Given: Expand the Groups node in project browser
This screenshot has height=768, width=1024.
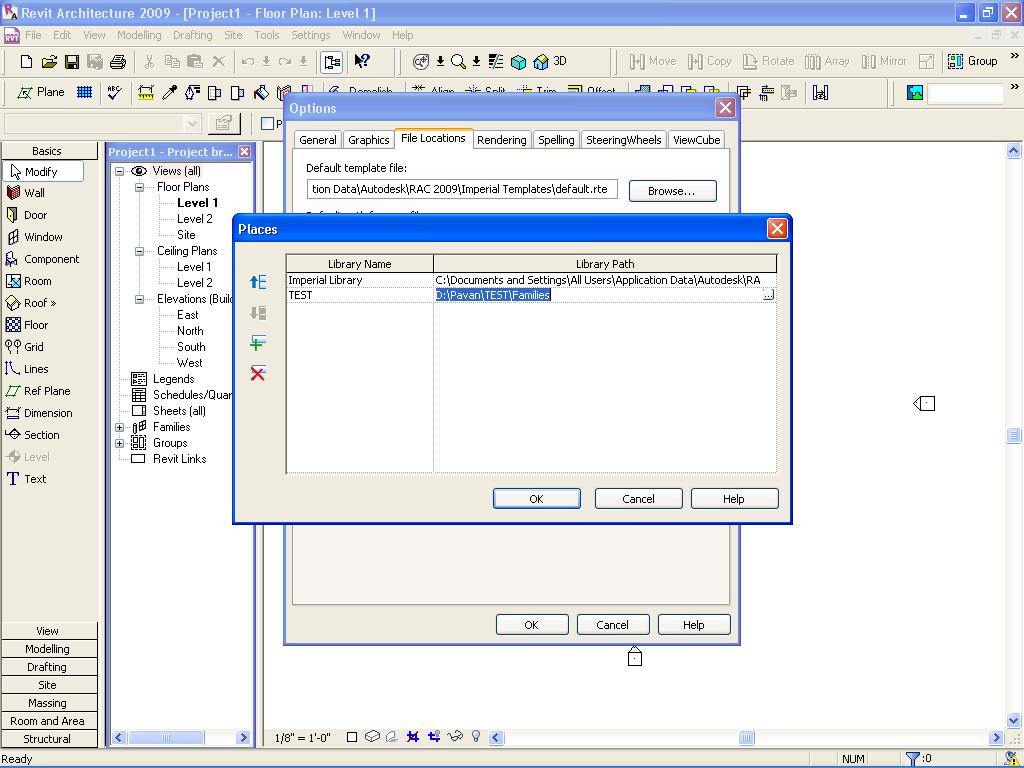Looking at the screenshot, I should coord(120,443).
